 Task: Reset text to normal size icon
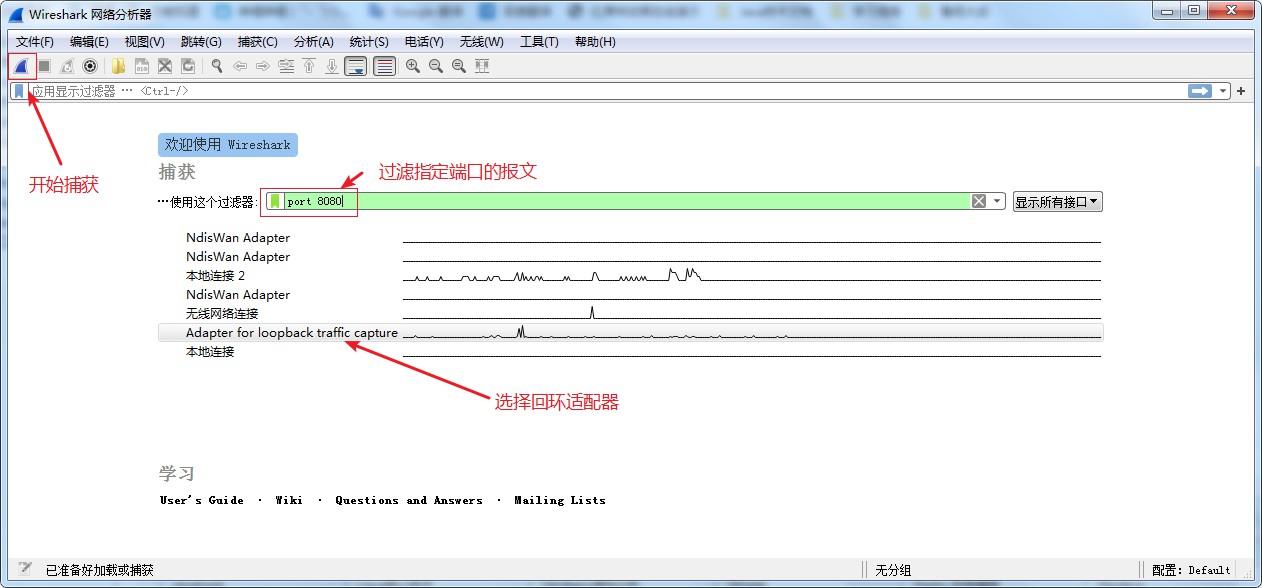459,66
